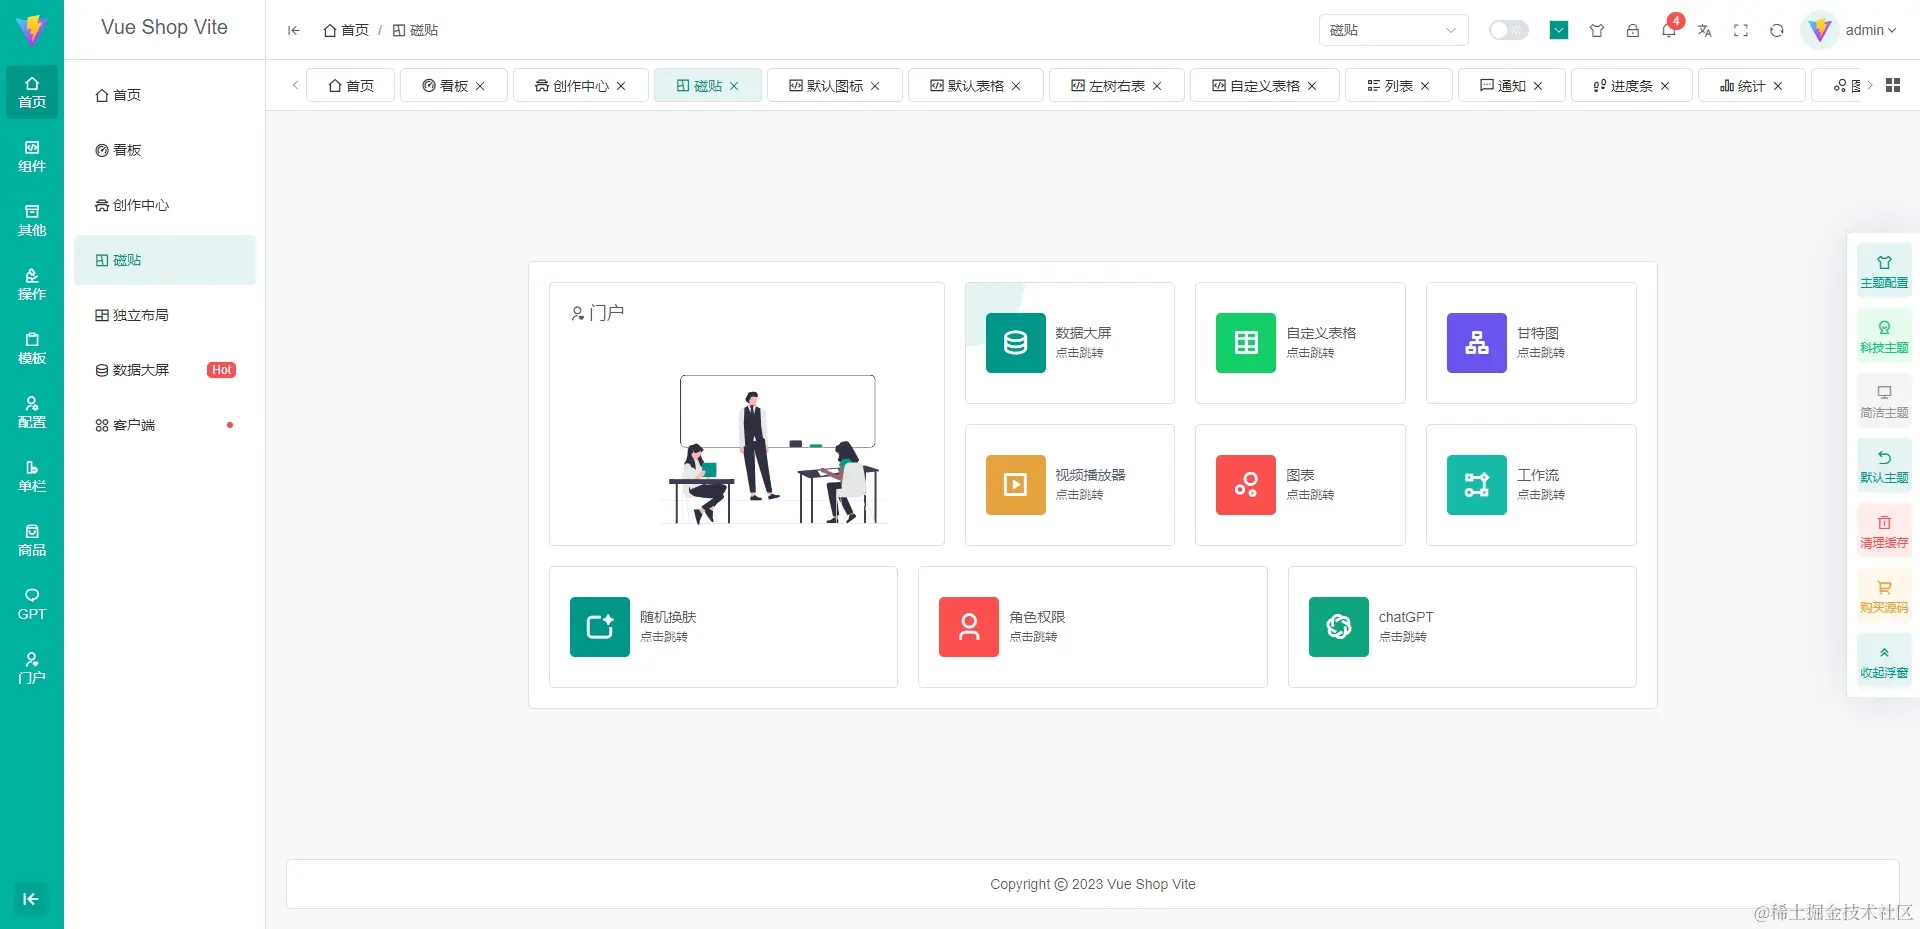Select 数据大屏 in the sidebar

click(140, 370)
